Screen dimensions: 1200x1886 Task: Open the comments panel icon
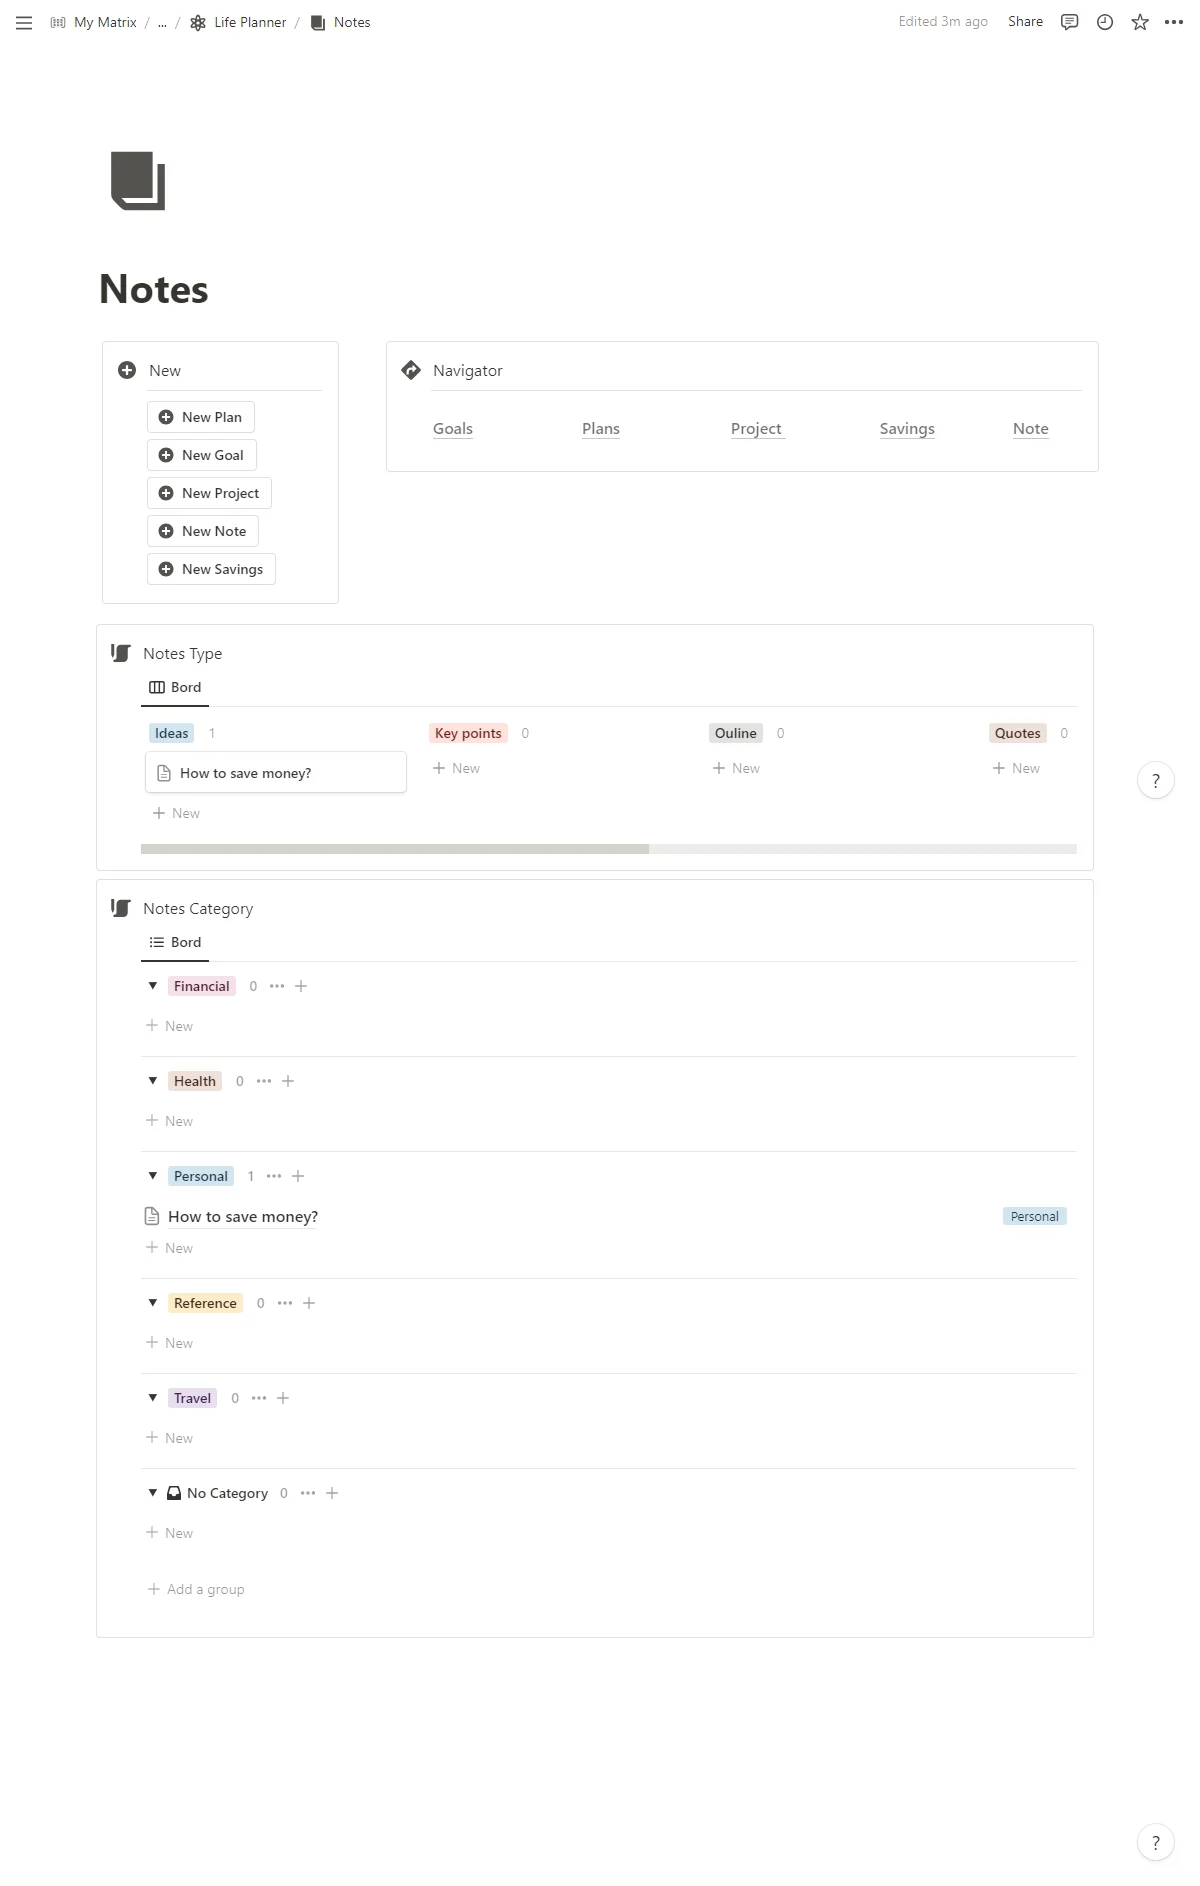pos(1069,22)
